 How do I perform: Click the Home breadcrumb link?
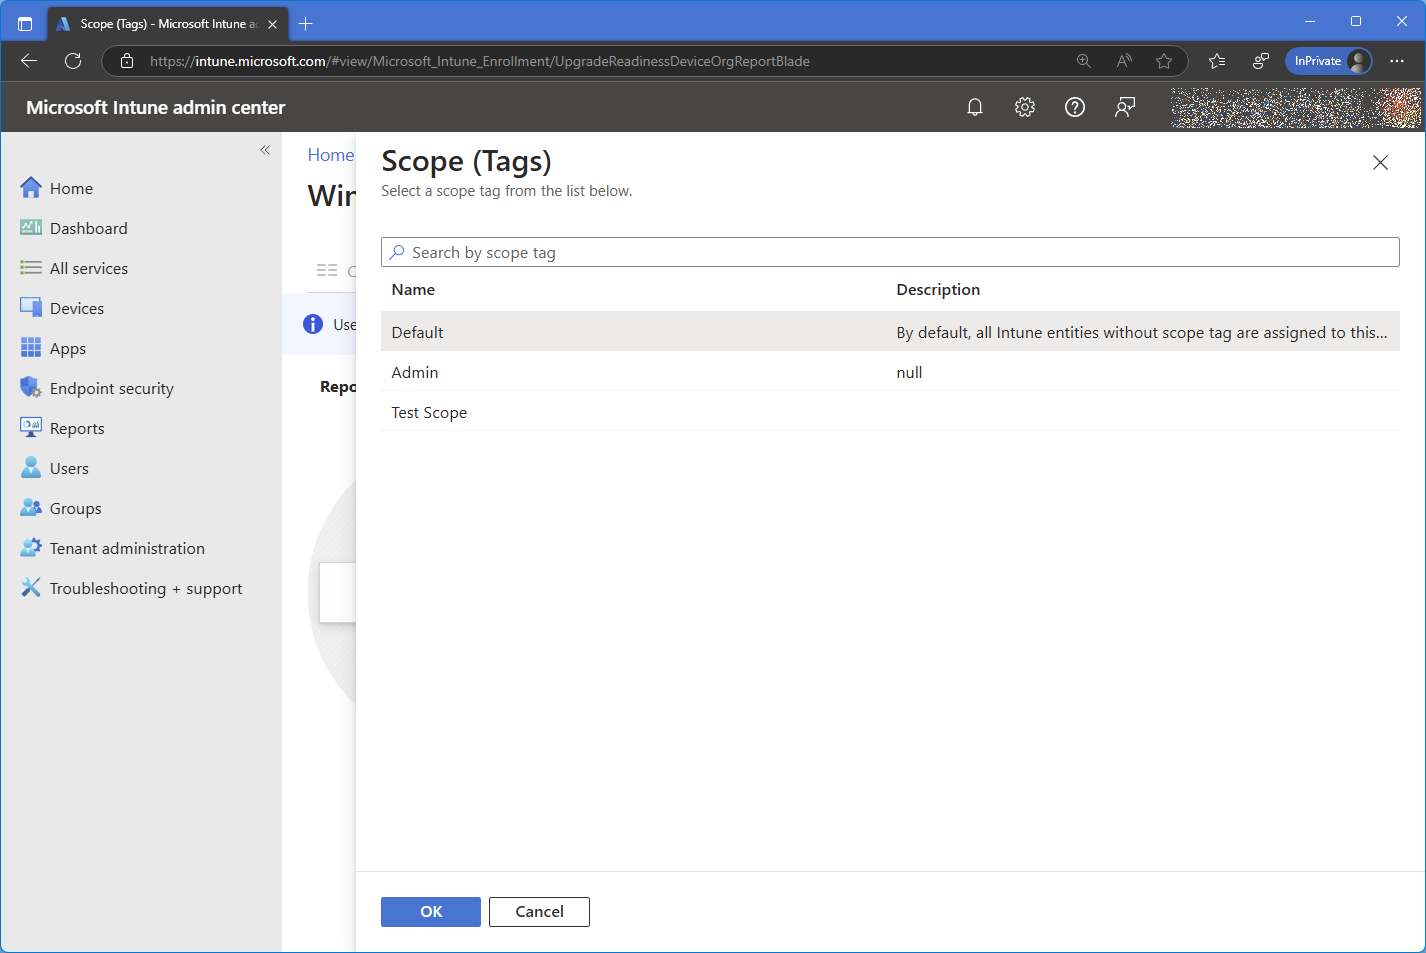(330, 155)
